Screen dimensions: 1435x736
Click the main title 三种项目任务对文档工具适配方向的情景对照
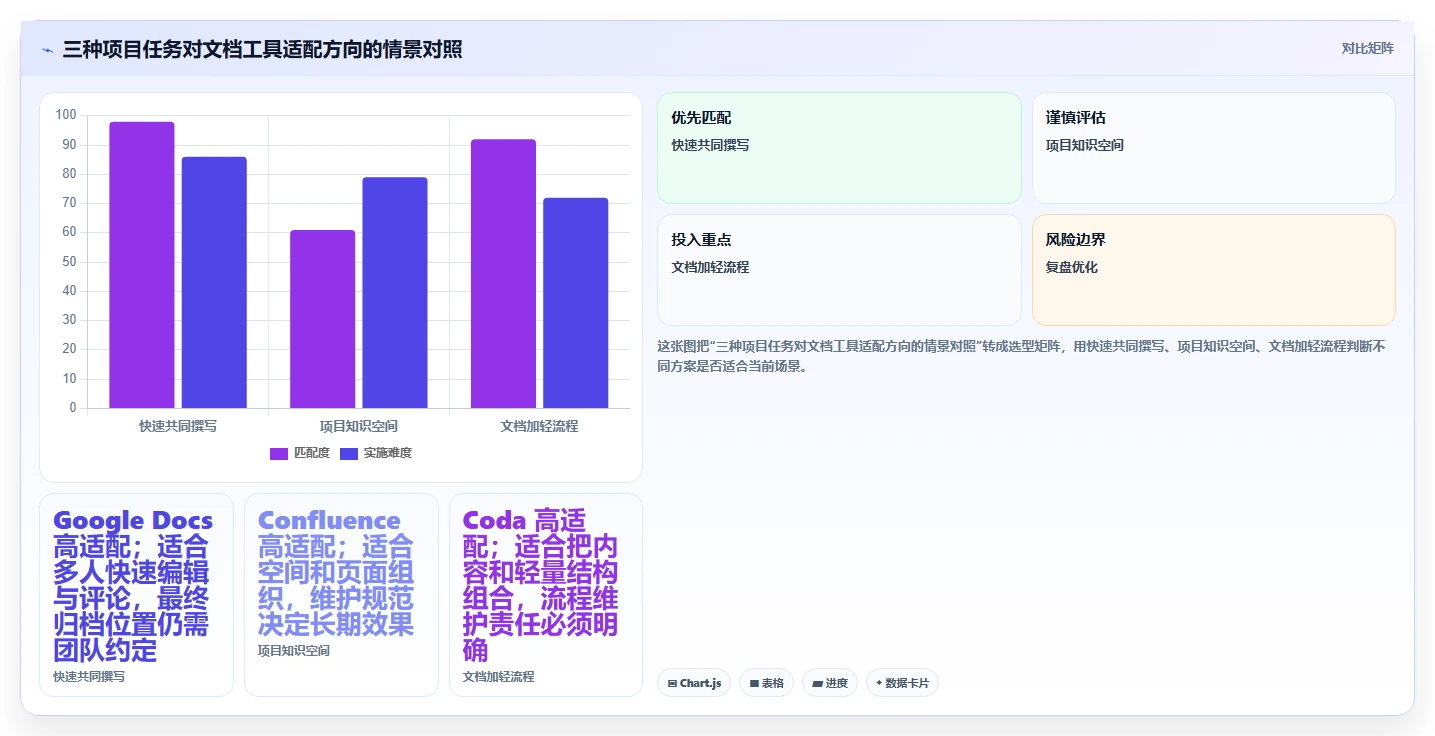click(x=262, y=49)
